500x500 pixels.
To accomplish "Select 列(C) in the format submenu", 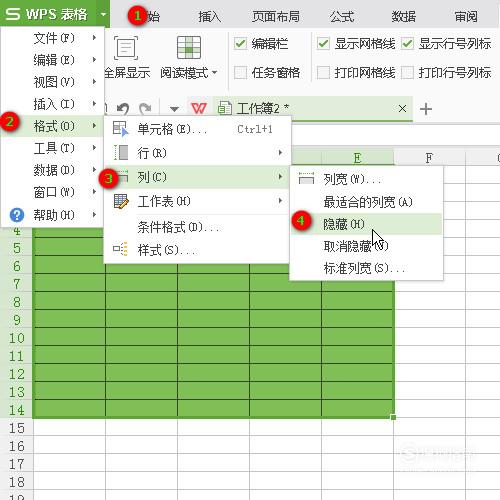I will click(x=197, y=177).
